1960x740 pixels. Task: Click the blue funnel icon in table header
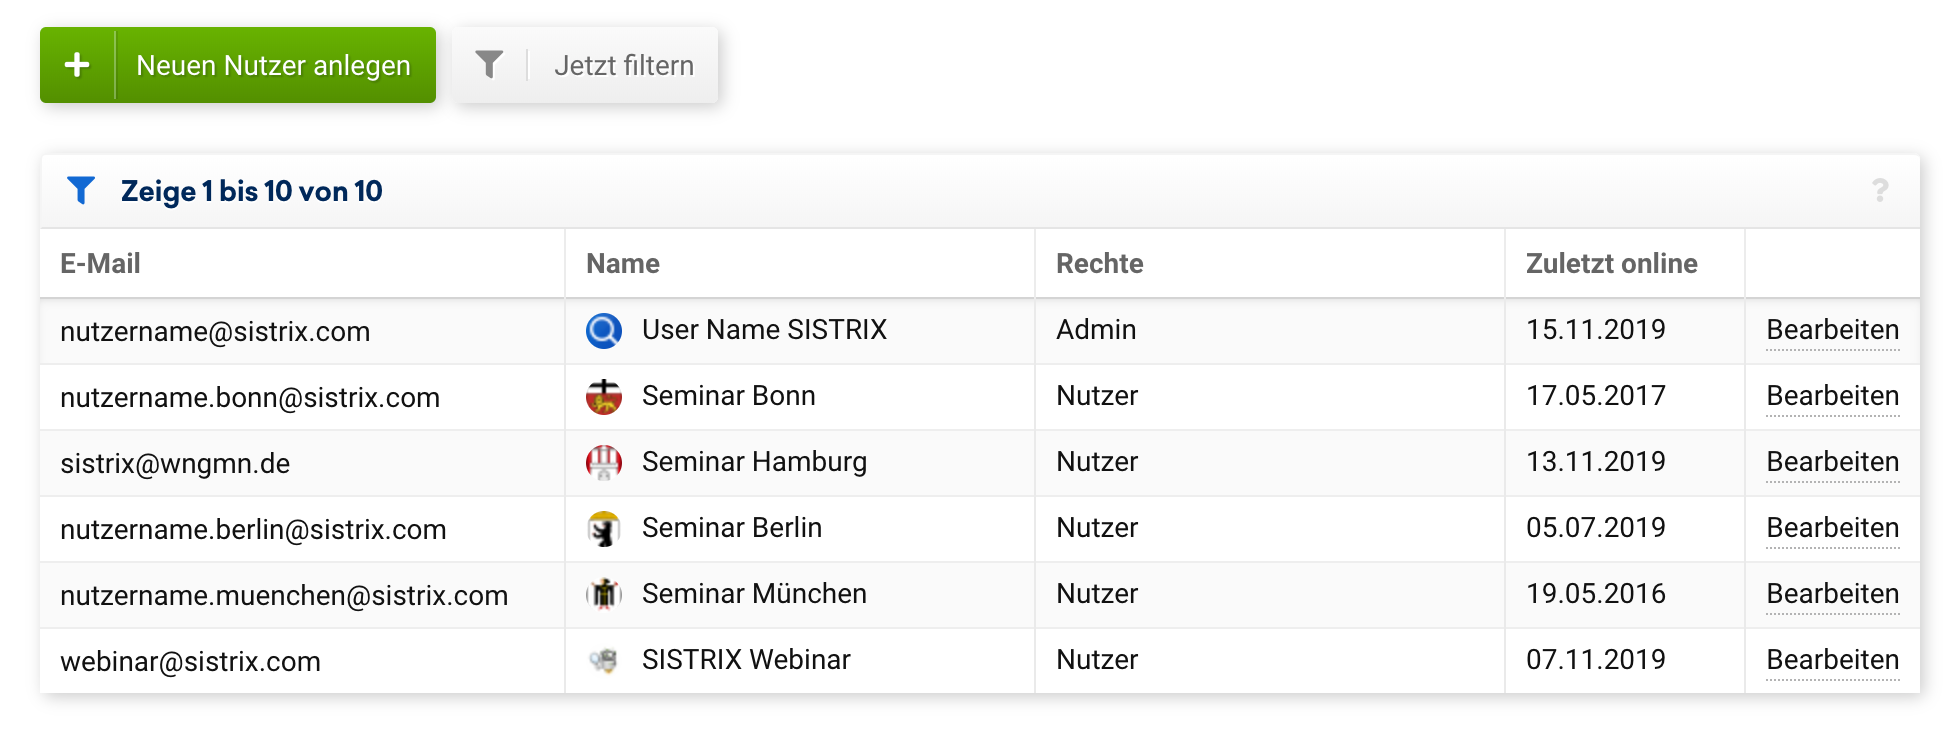pyautogui.click(x=81, y=190)
